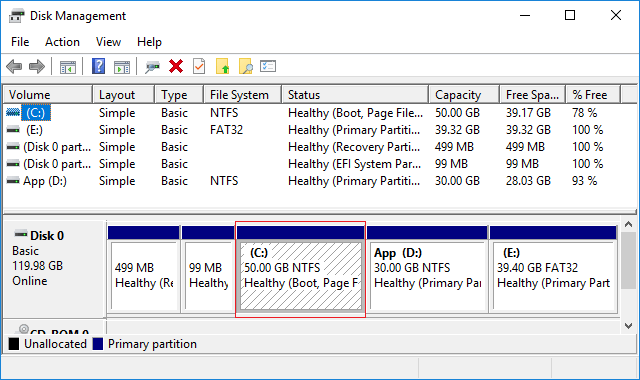
Task: Click the red X delete icon
Action: tap(176, 66)
